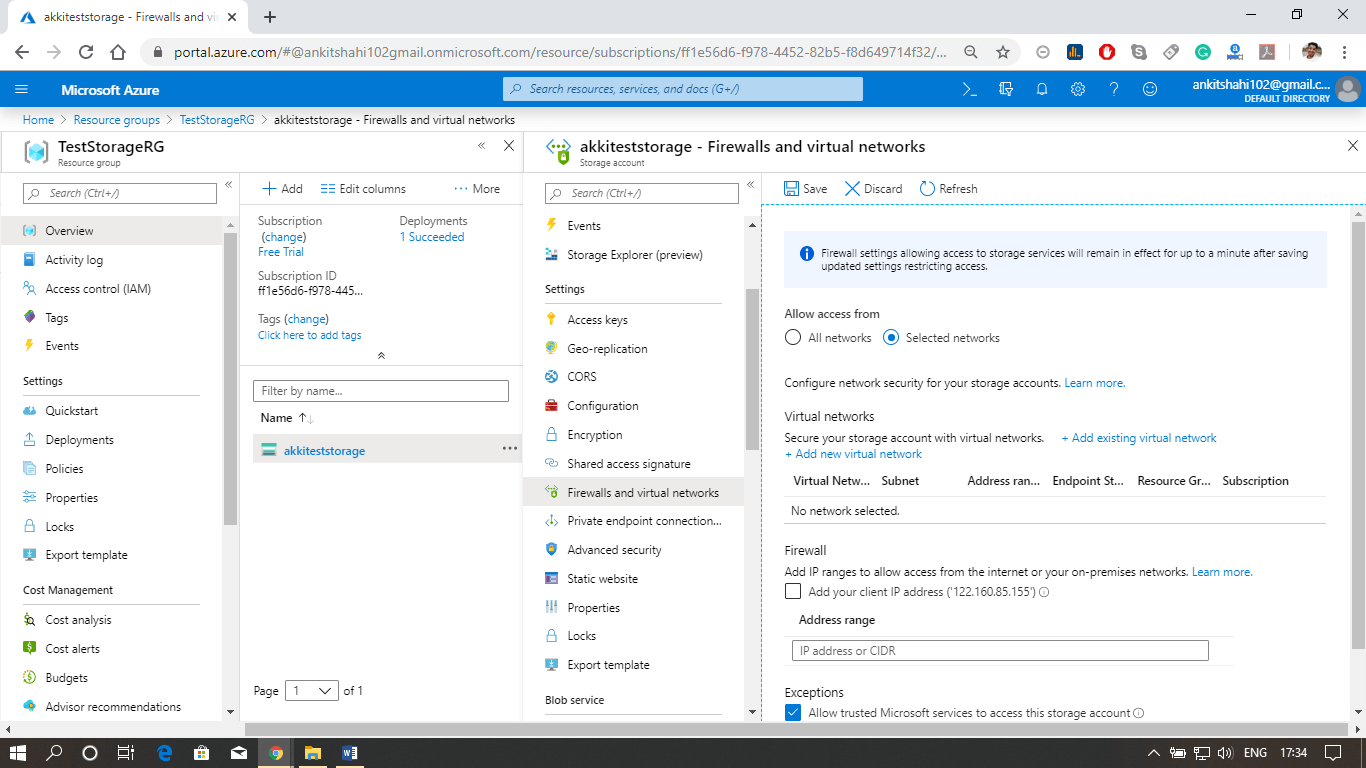Click 1 Succeeded deployments link

pos(432,237)
